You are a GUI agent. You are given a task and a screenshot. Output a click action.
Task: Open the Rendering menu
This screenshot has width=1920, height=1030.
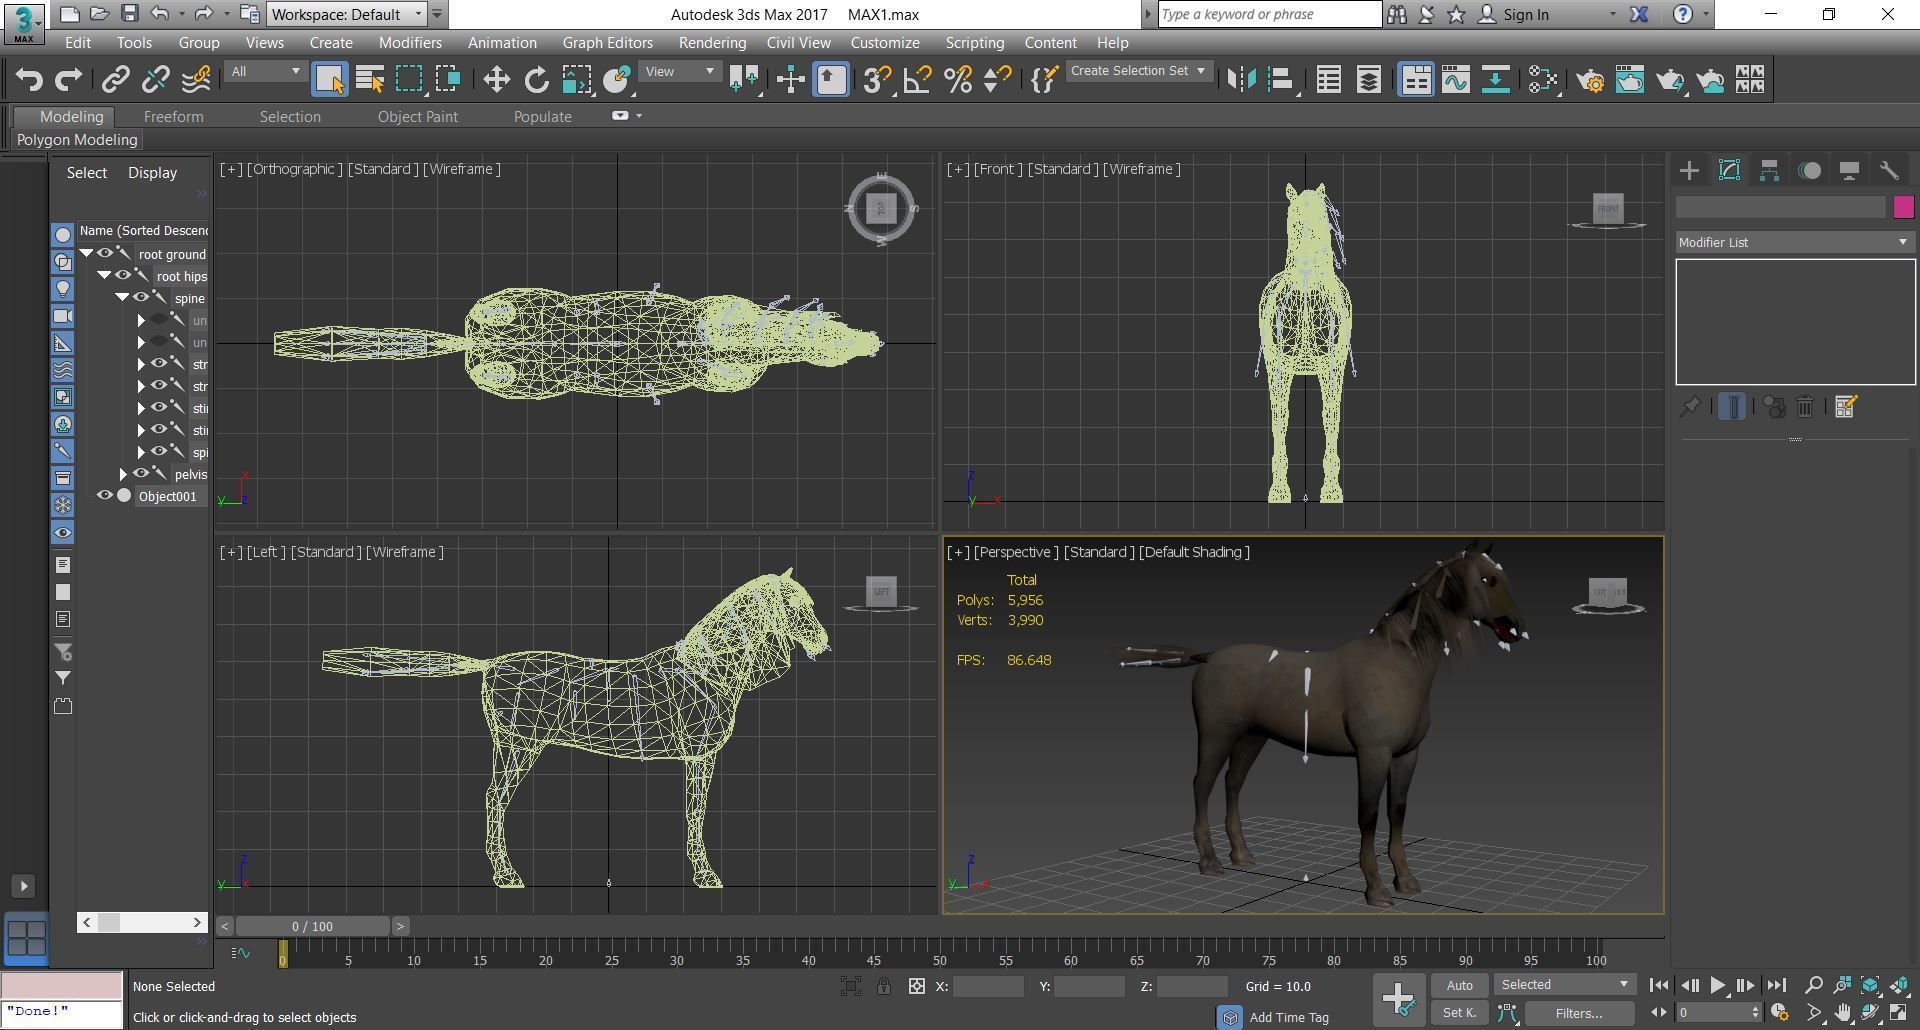click(x=712, y=43)
